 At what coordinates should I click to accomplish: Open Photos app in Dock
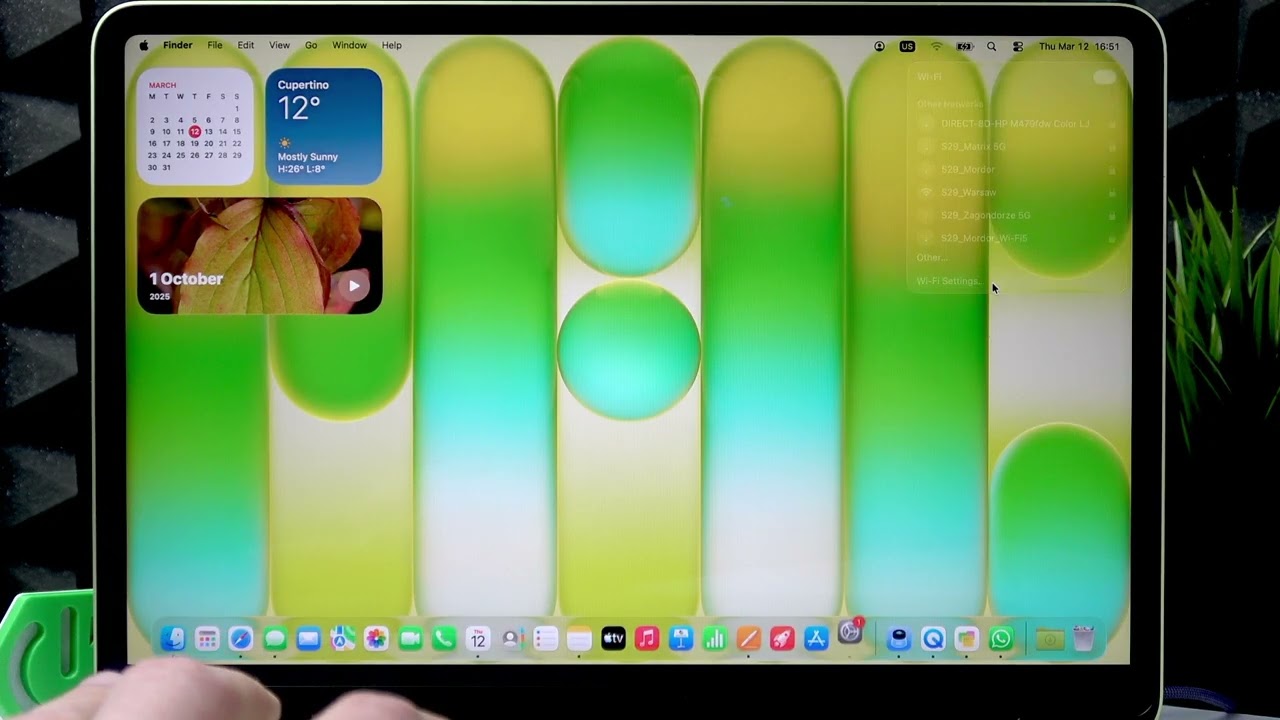[x=377, y=638]
